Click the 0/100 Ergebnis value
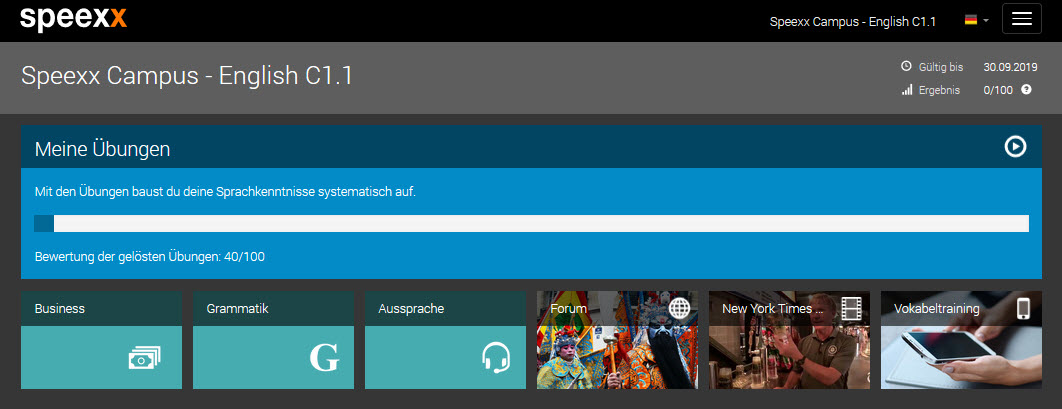The height and width of the screenshot is (409, 1062). tap(998, 90)
